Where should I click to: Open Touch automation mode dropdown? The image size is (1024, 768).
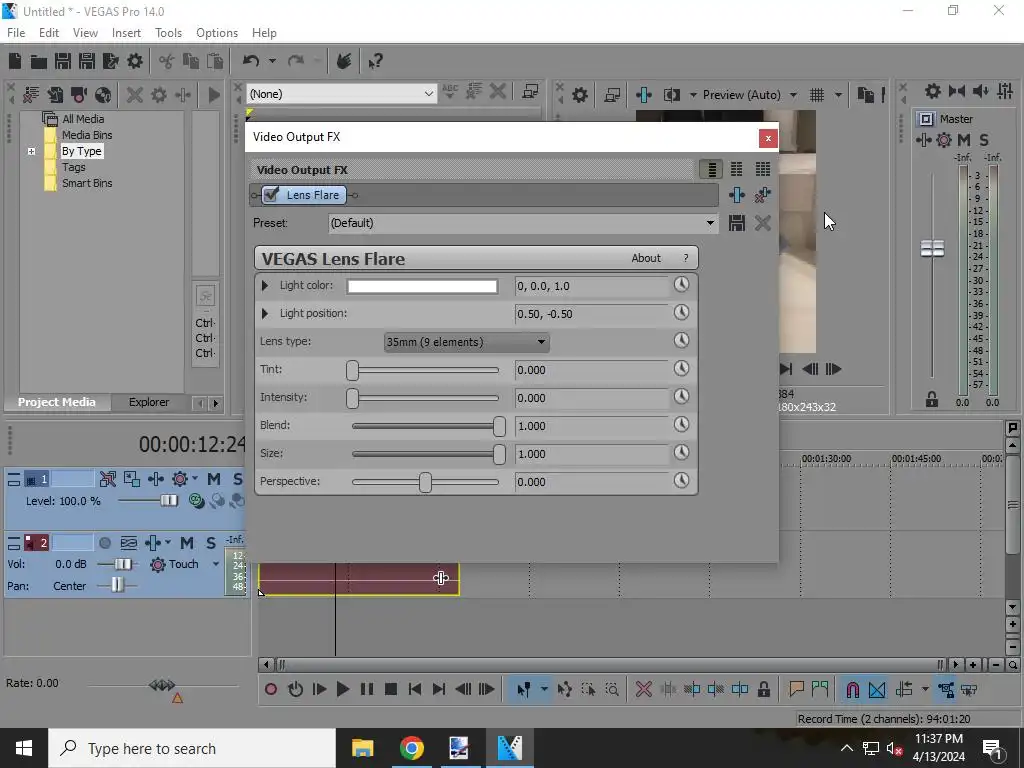(216, 564)
